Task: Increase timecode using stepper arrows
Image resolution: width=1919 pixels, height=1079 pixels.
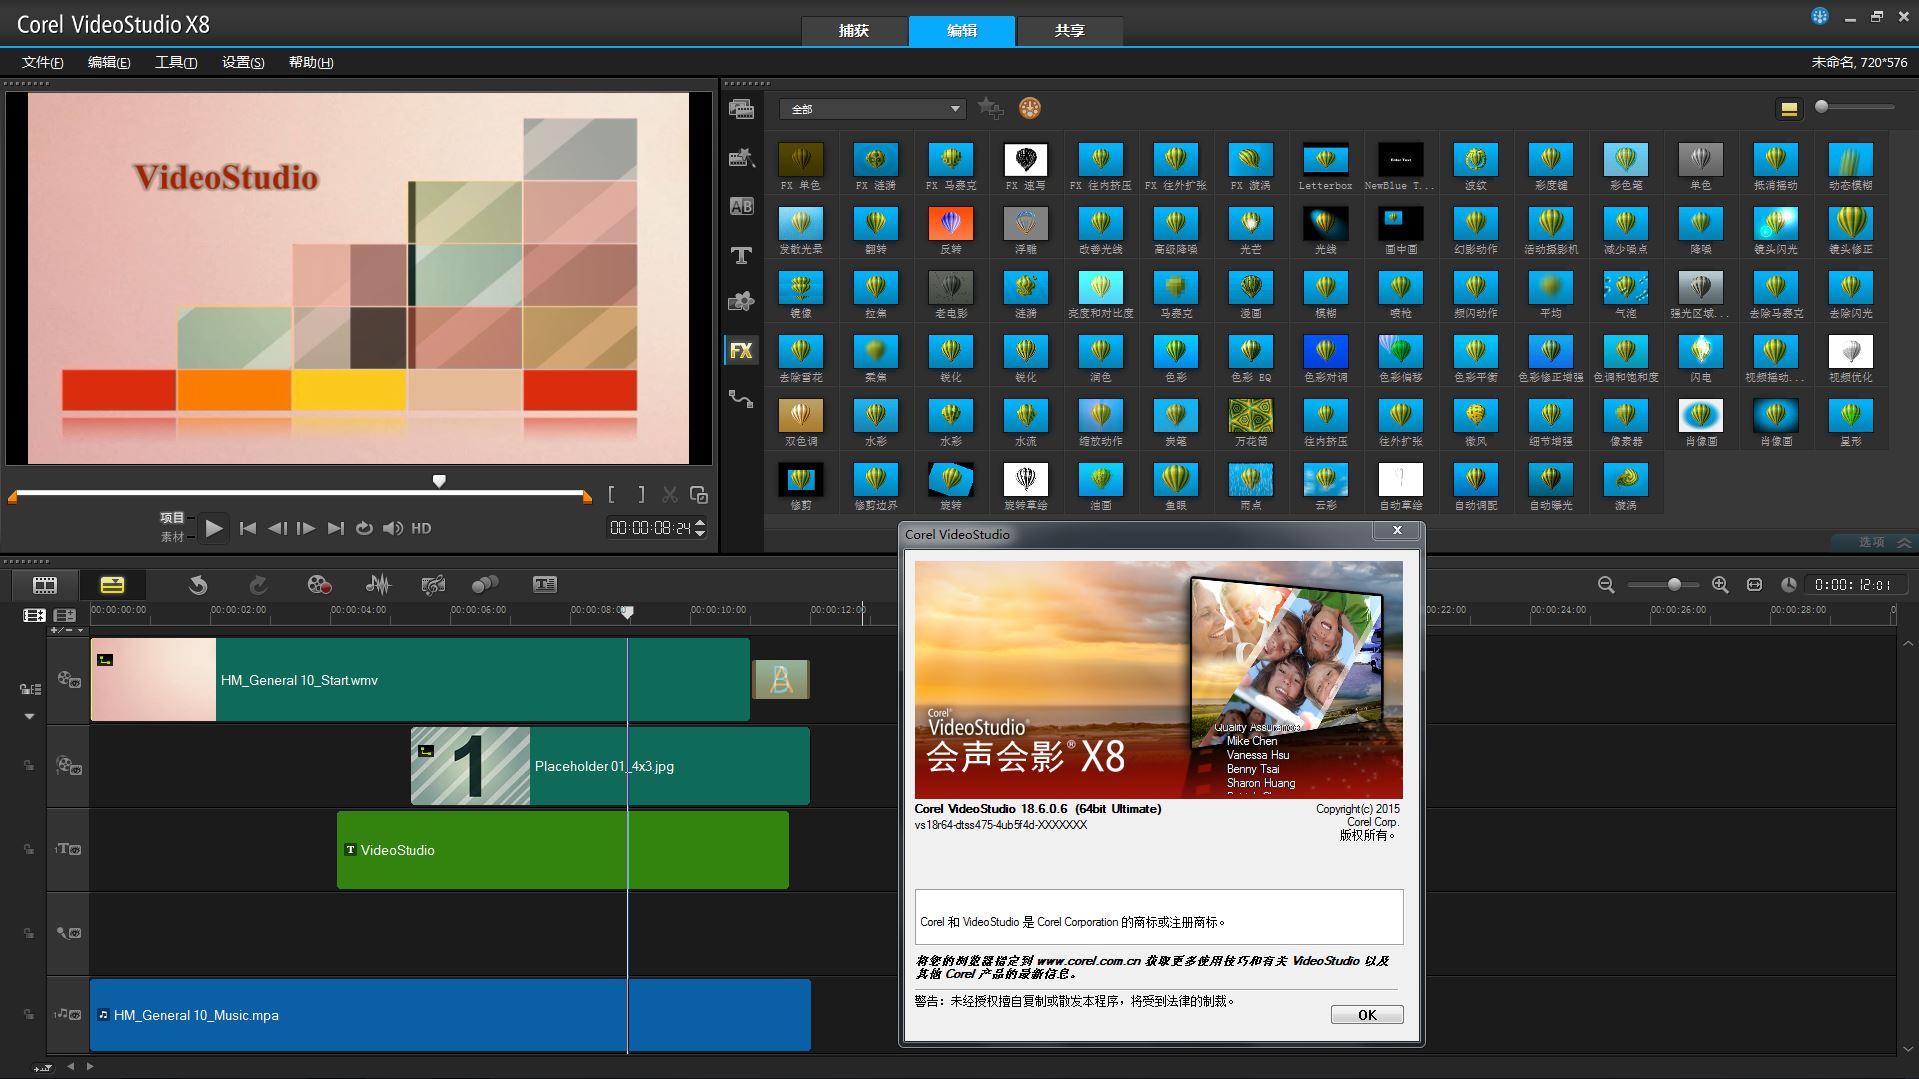Action: (x=700, y=522)
